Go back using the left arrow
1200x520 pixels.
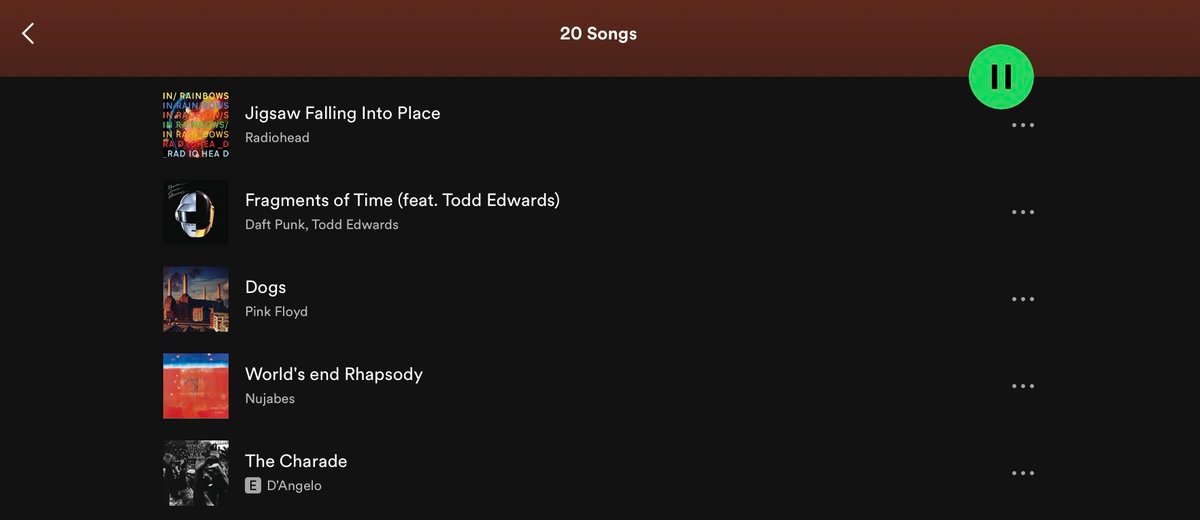point(28,33)
